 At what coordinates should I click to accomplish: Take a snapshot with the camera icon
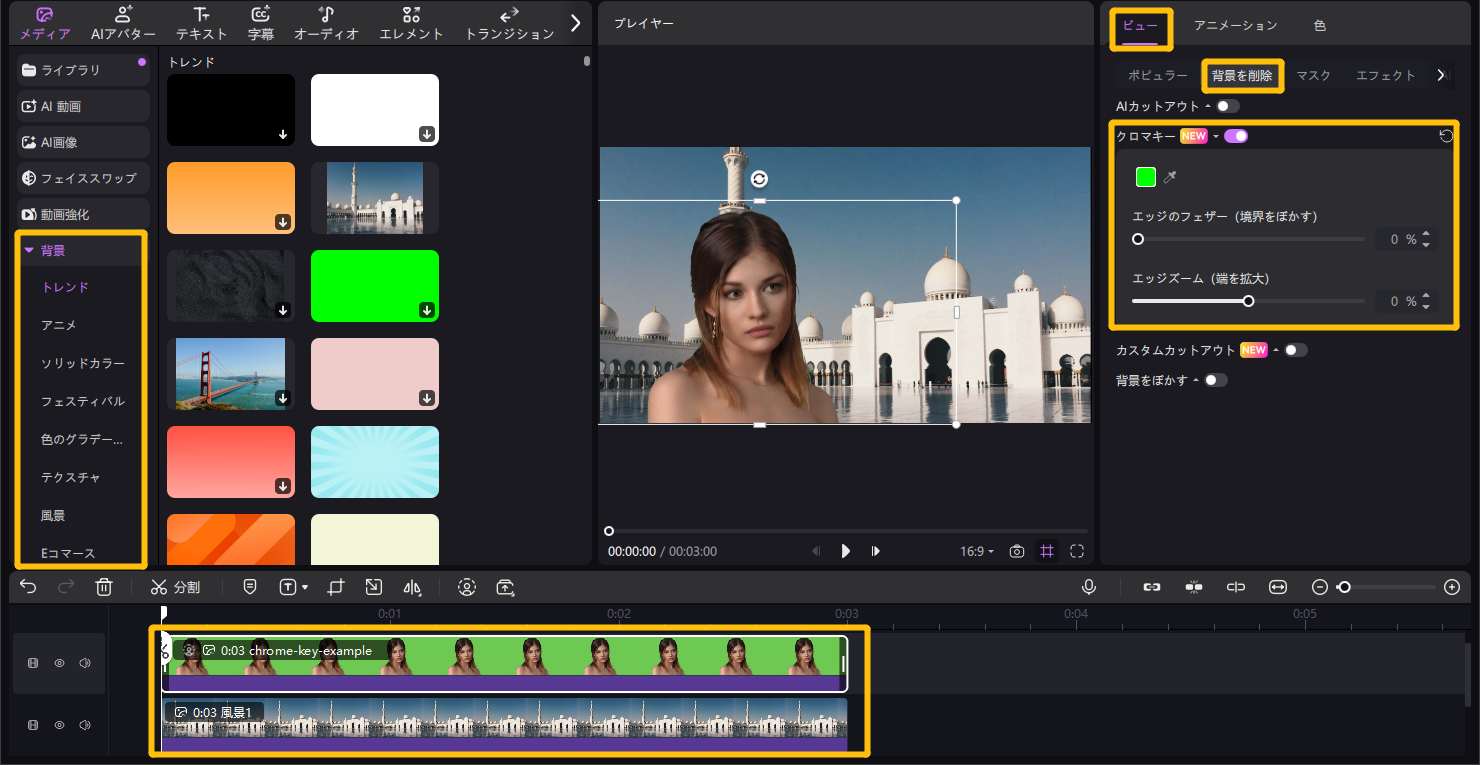pos(1017,551)
